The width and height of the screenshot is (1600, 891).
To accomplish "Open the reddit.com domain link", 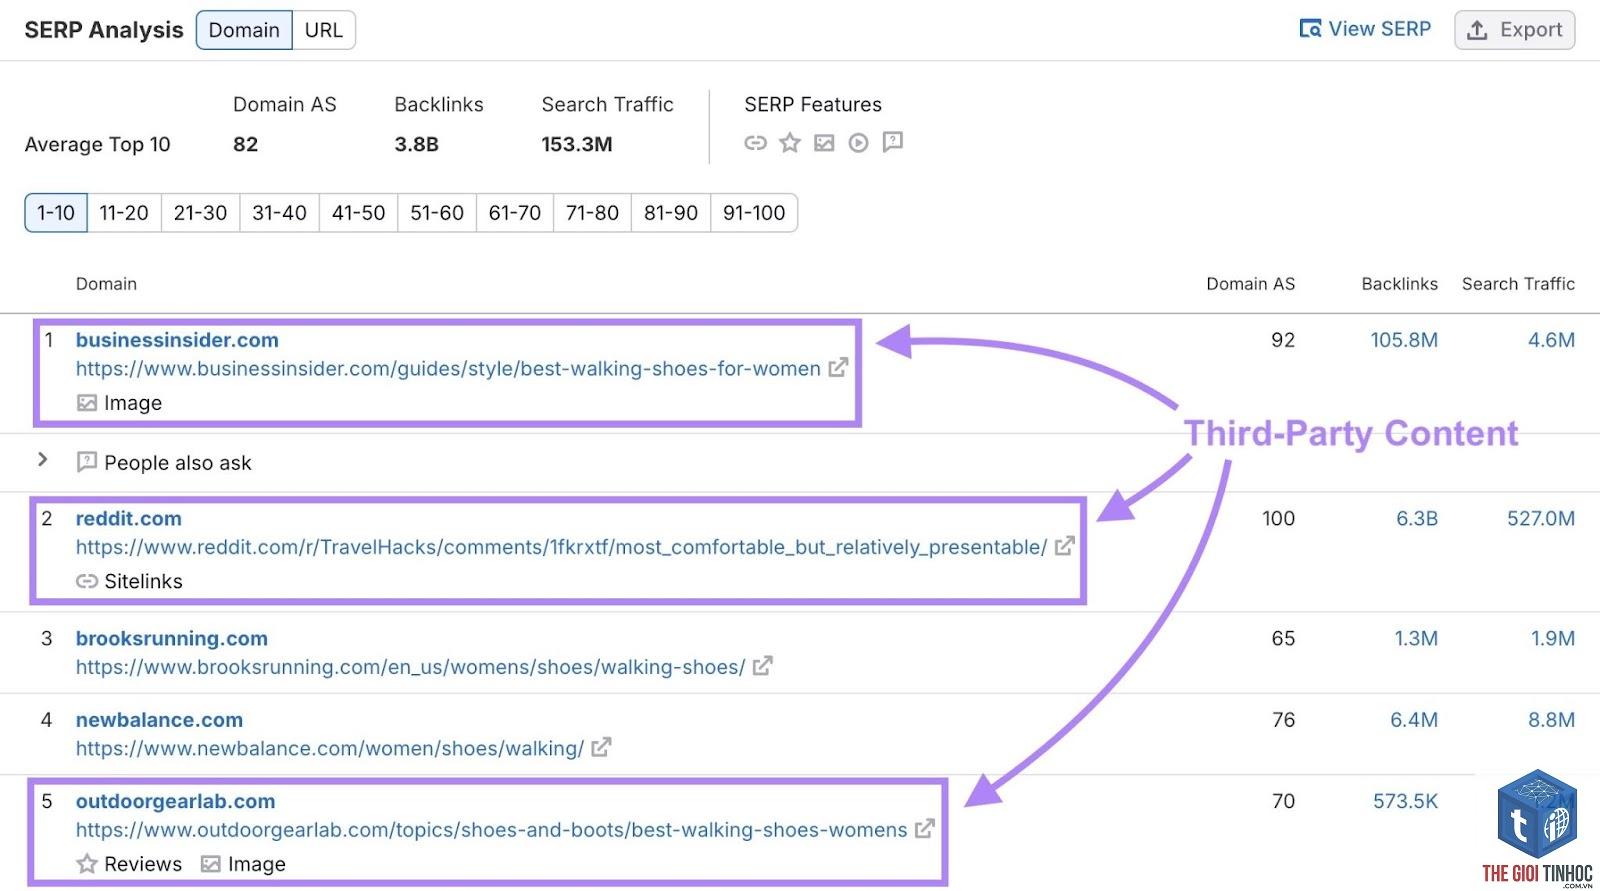I will [129, 518].
